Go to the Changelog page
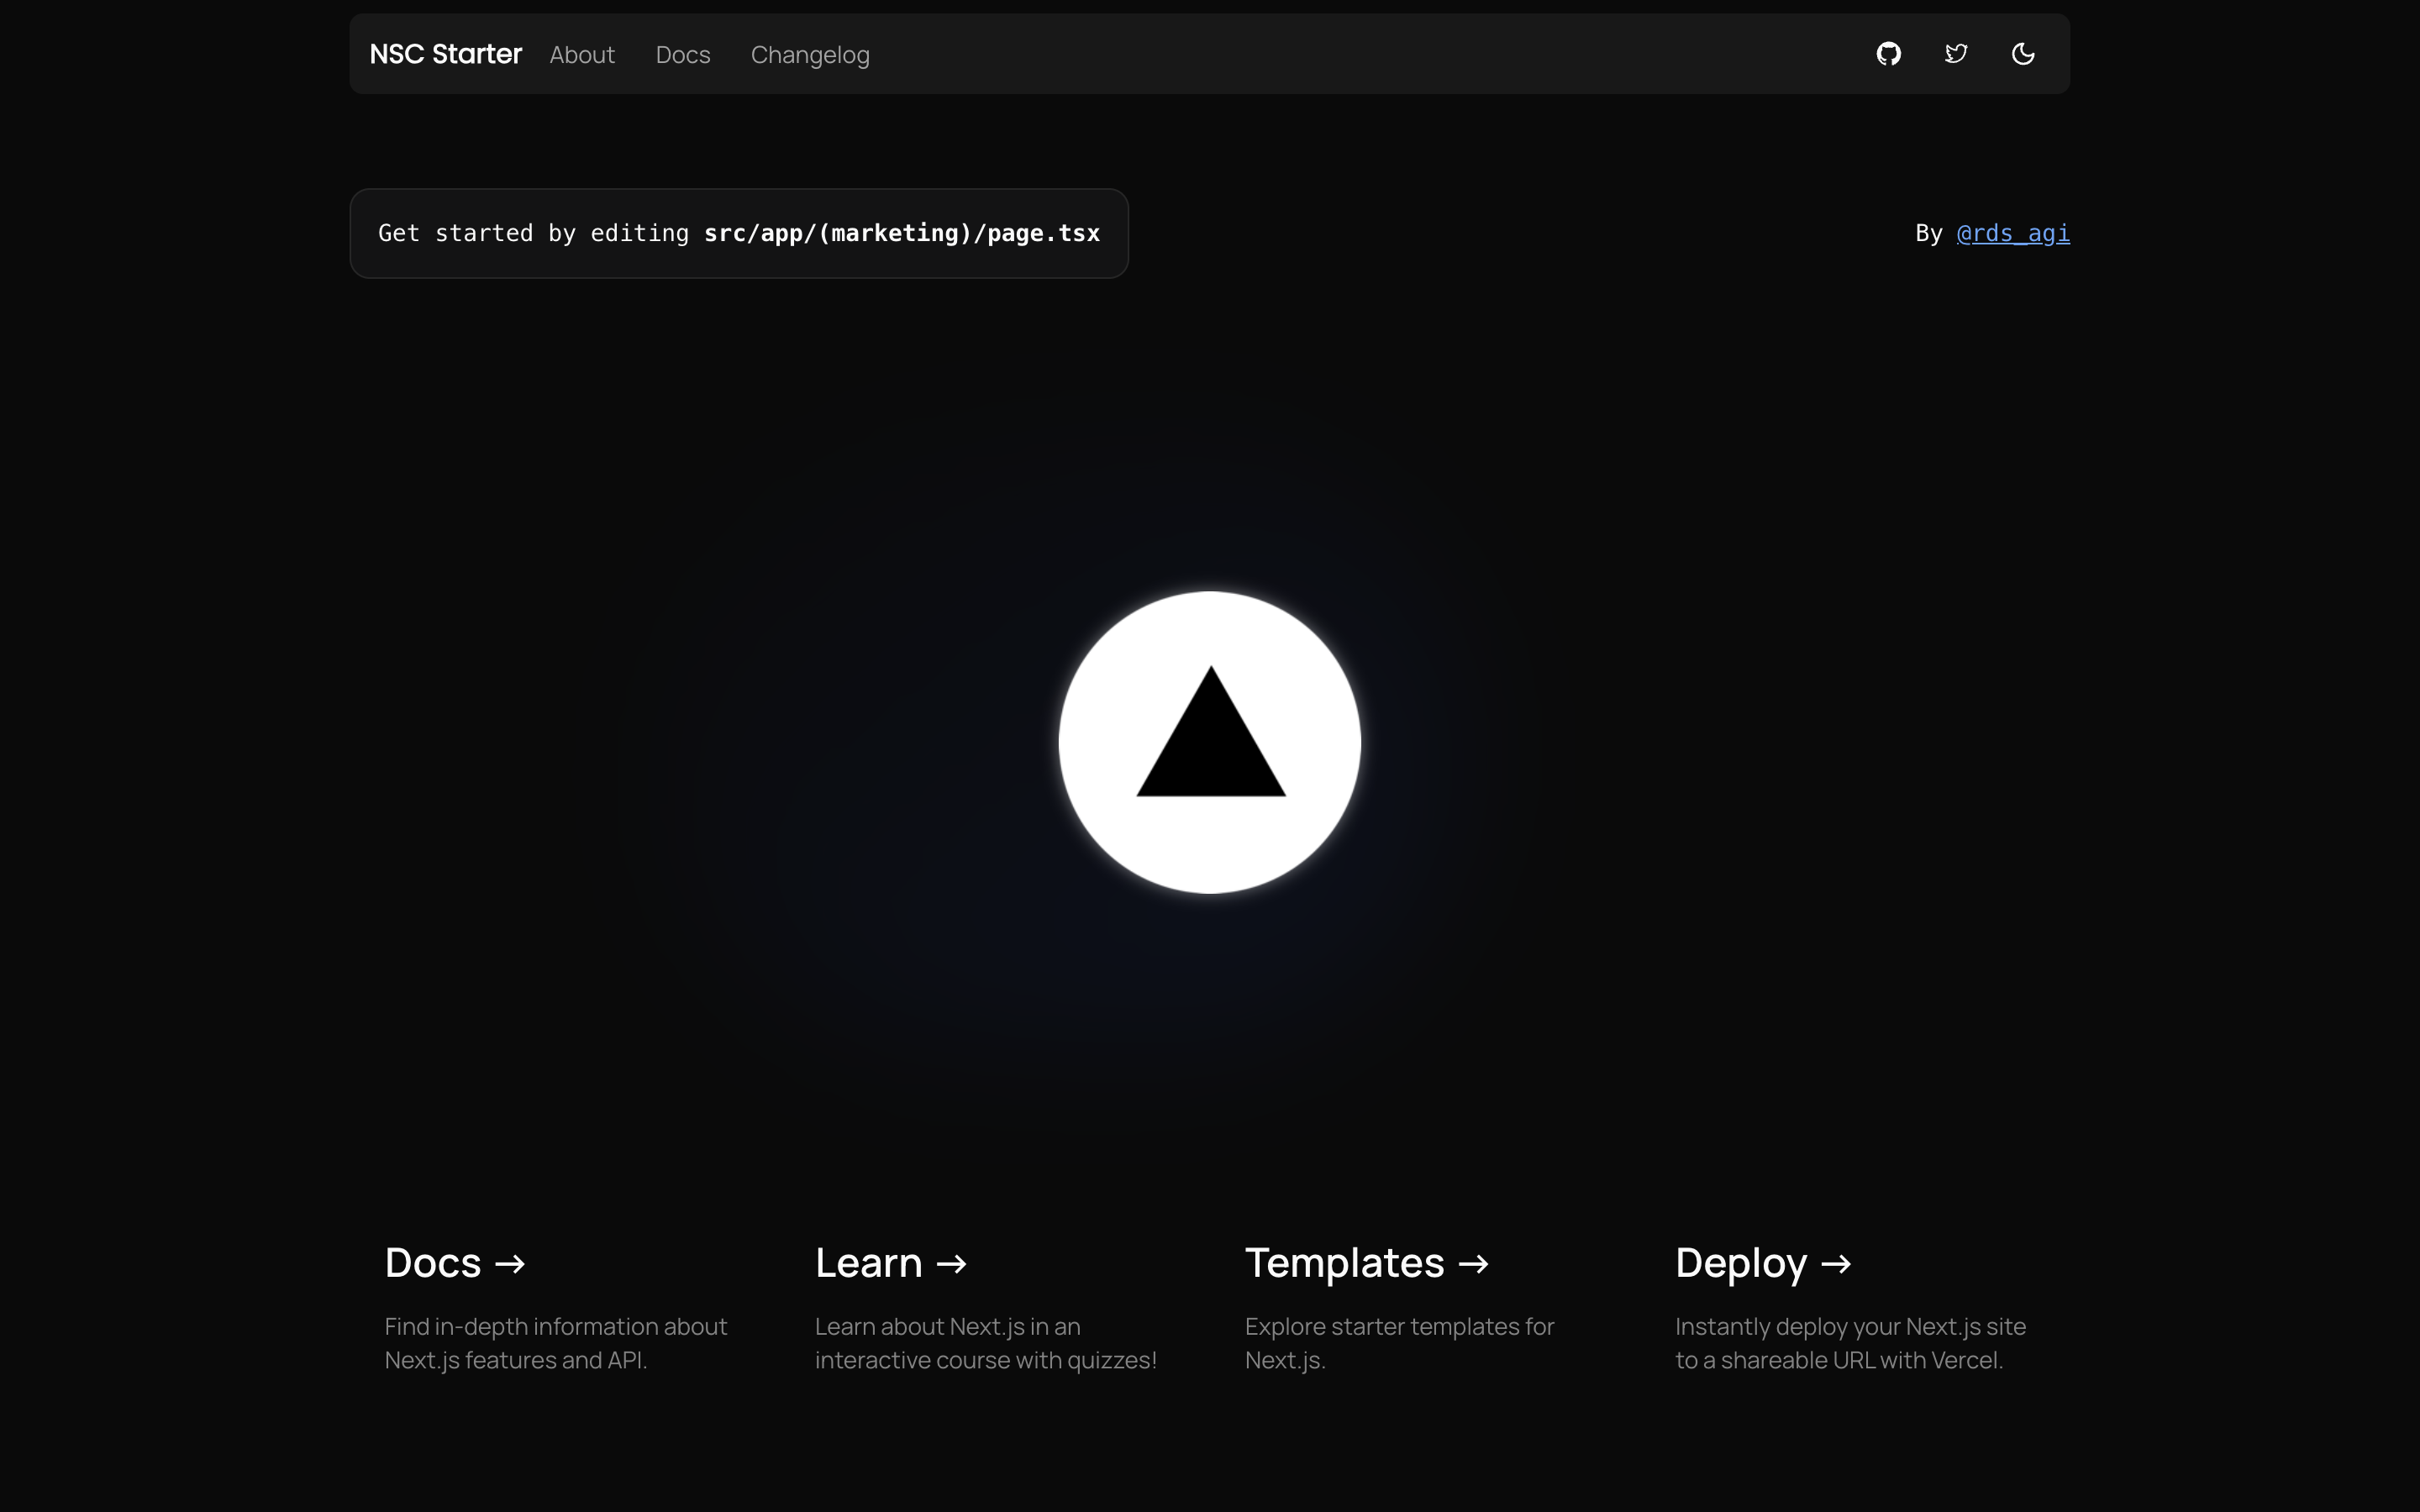The image size is (2420, 1512). tap(809, 55)
